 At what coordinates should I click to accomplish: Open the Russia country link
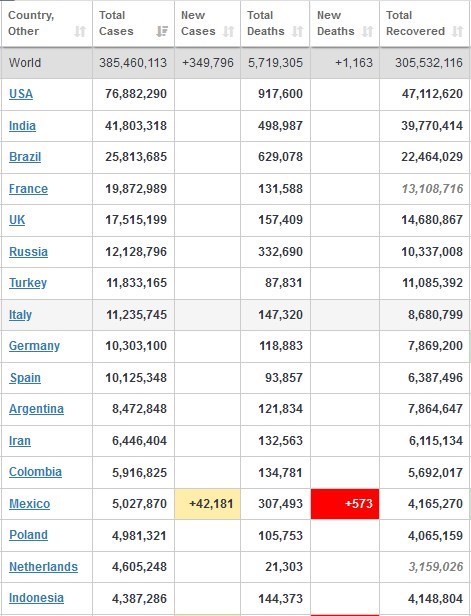(28, 251)
